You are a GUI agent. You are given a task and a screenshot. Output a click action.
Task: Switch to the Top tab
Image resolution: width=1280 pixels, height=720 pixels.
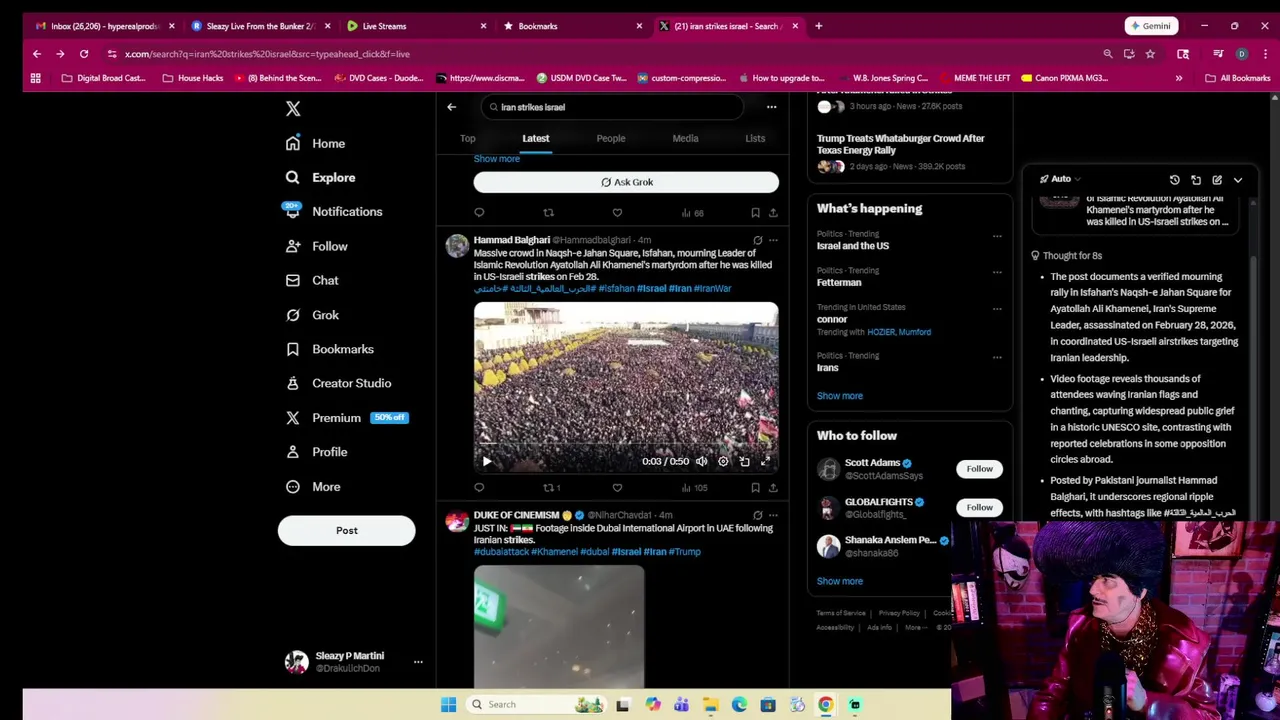coord(467,138)
